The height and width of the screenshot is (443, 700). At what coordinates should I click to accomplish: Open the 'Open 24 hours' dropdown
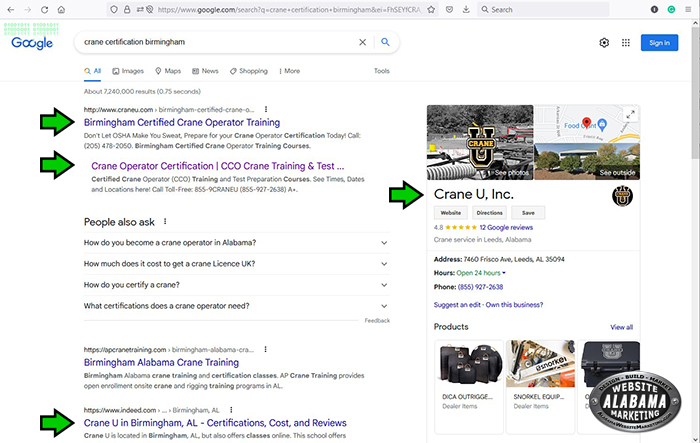point(481,273)
